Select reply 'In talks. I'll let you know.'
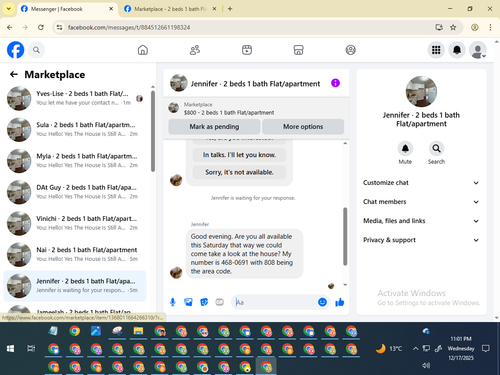 (x=239, y=155)
